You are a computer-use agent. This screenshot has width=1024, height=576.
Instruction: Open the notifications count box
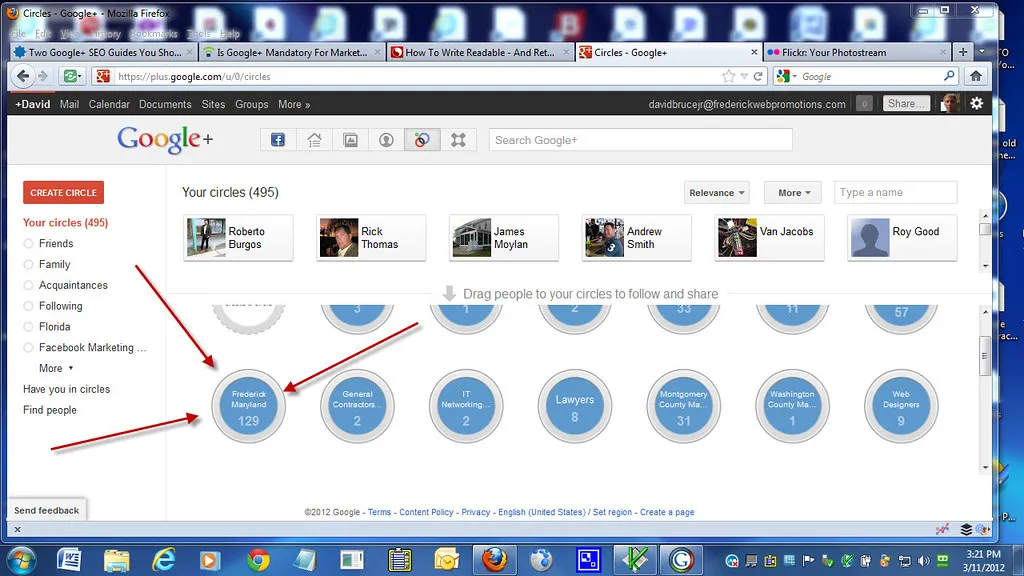click(864, 103)
